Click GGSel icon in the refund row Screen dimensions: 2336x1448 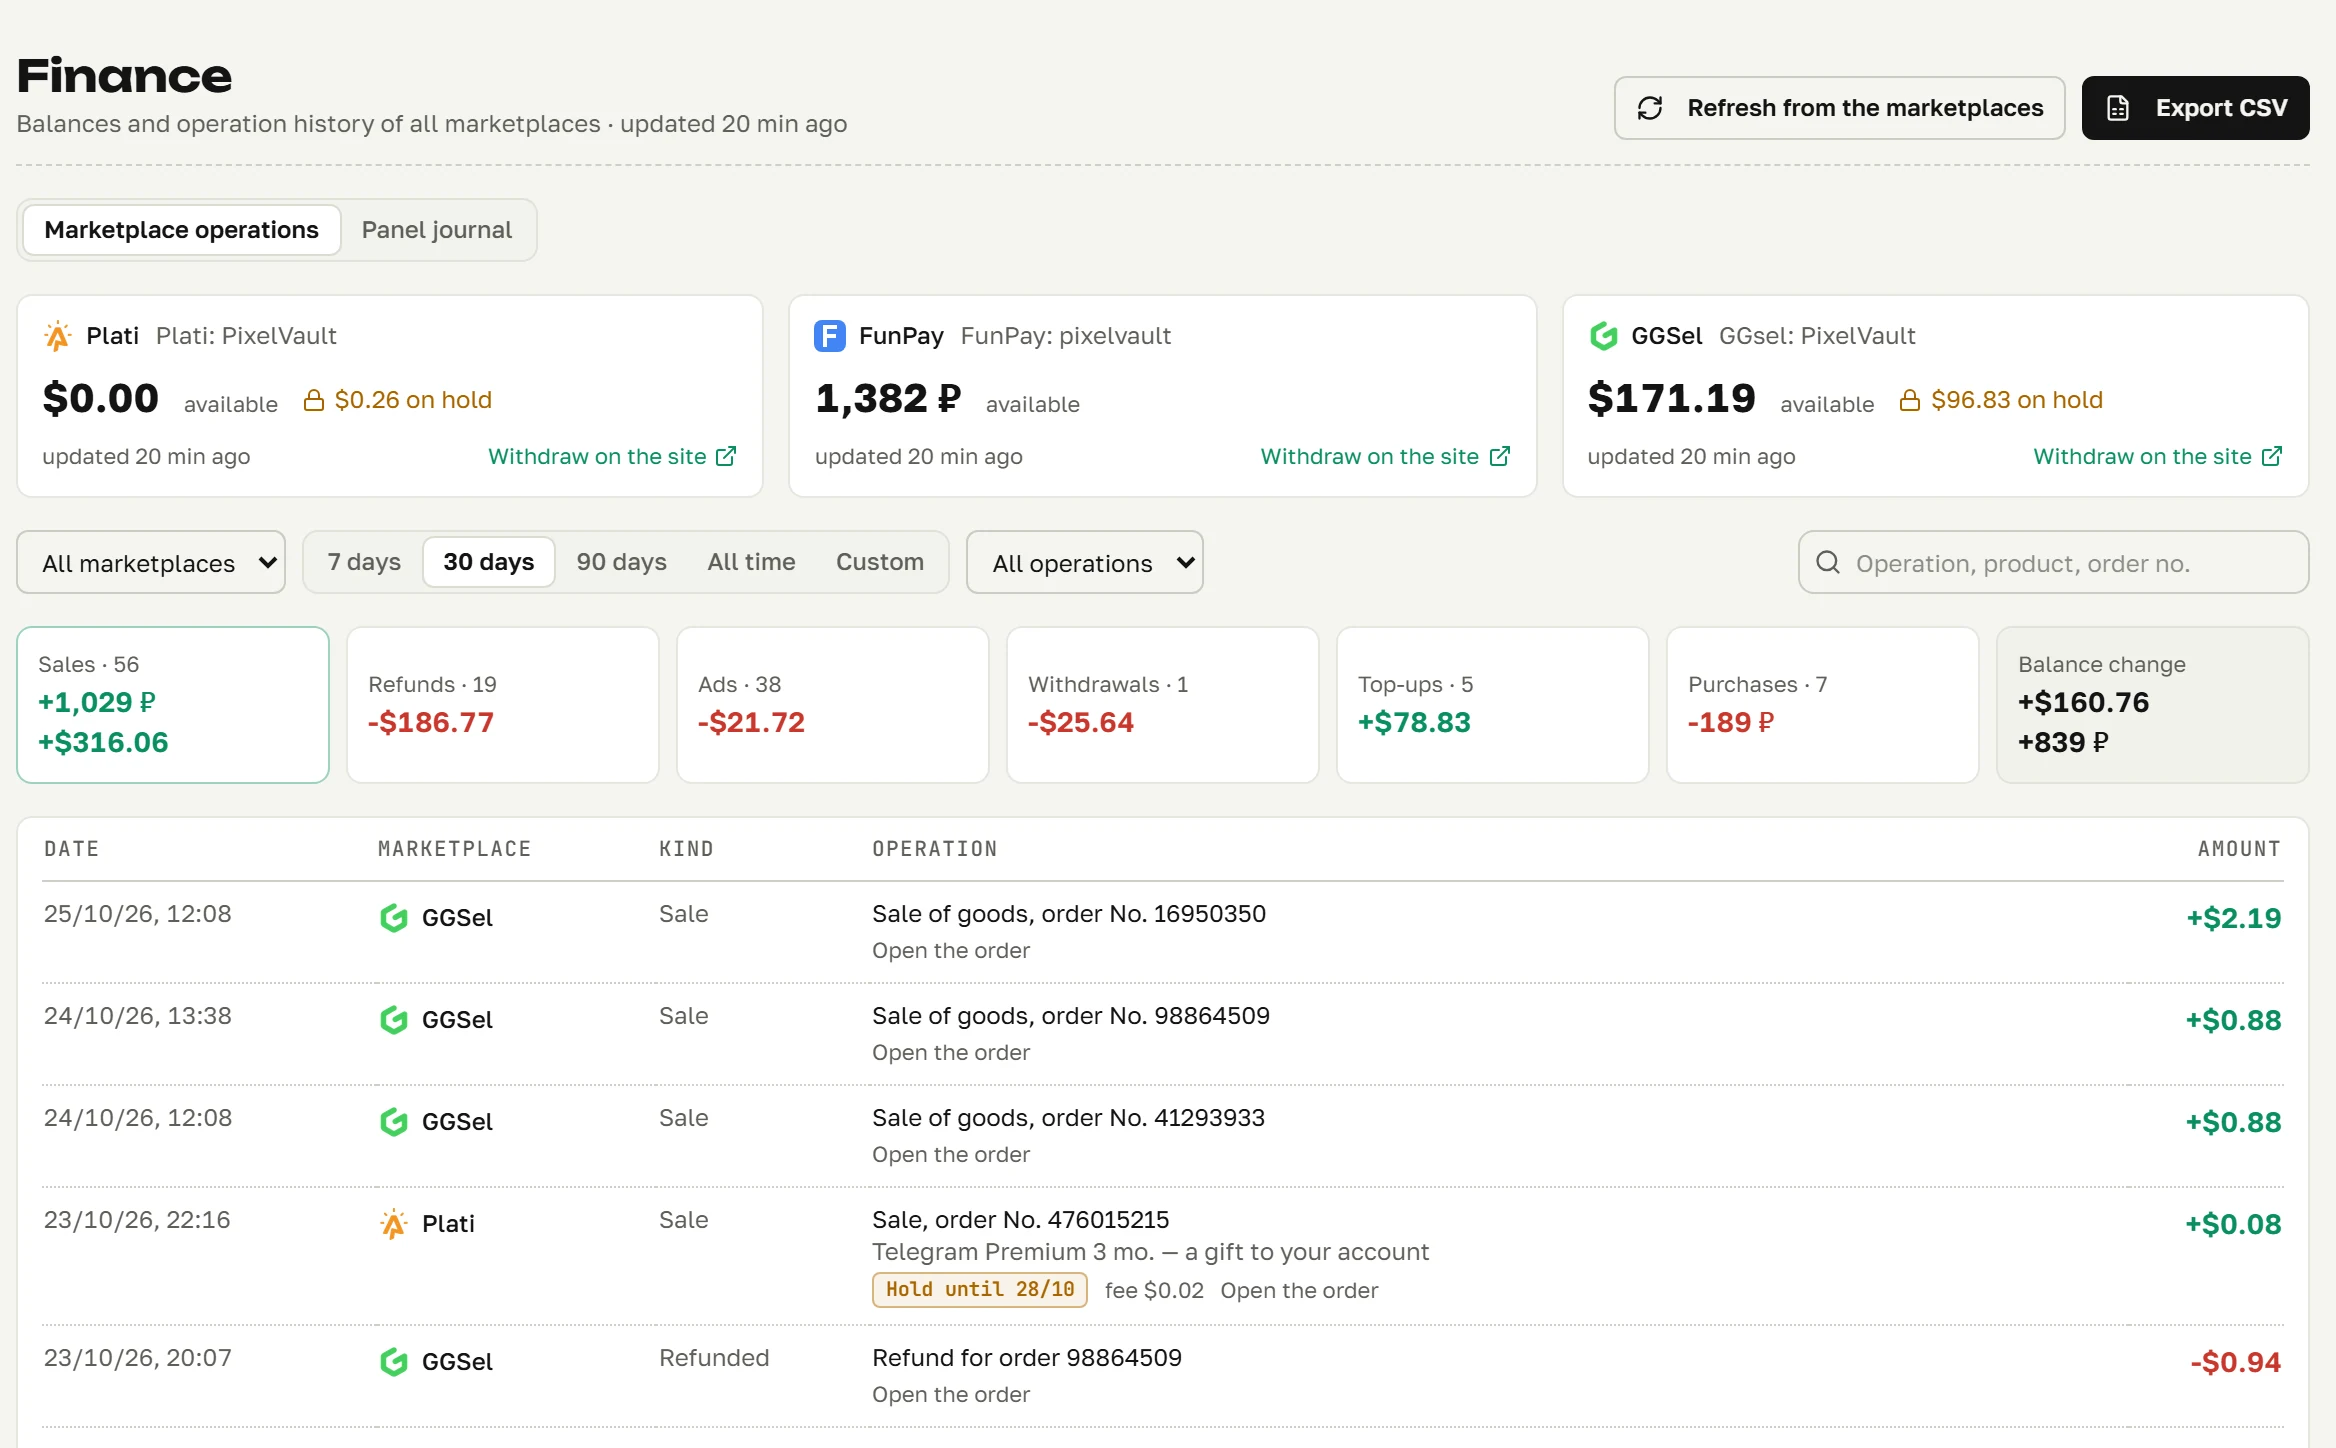394,1361
